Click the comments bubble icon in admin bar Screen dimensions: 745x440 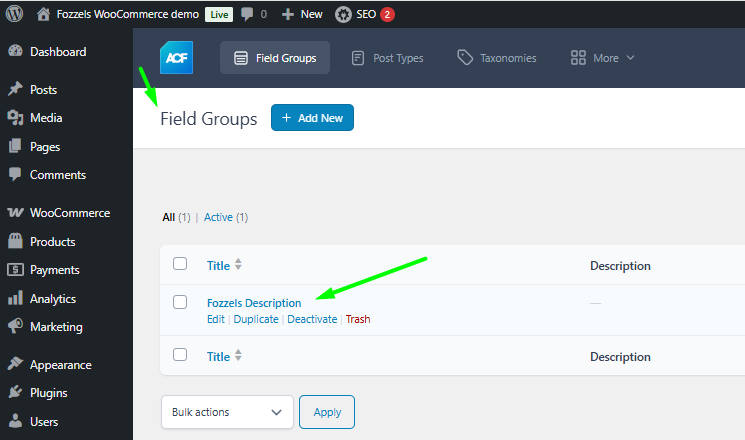(247, 14)
